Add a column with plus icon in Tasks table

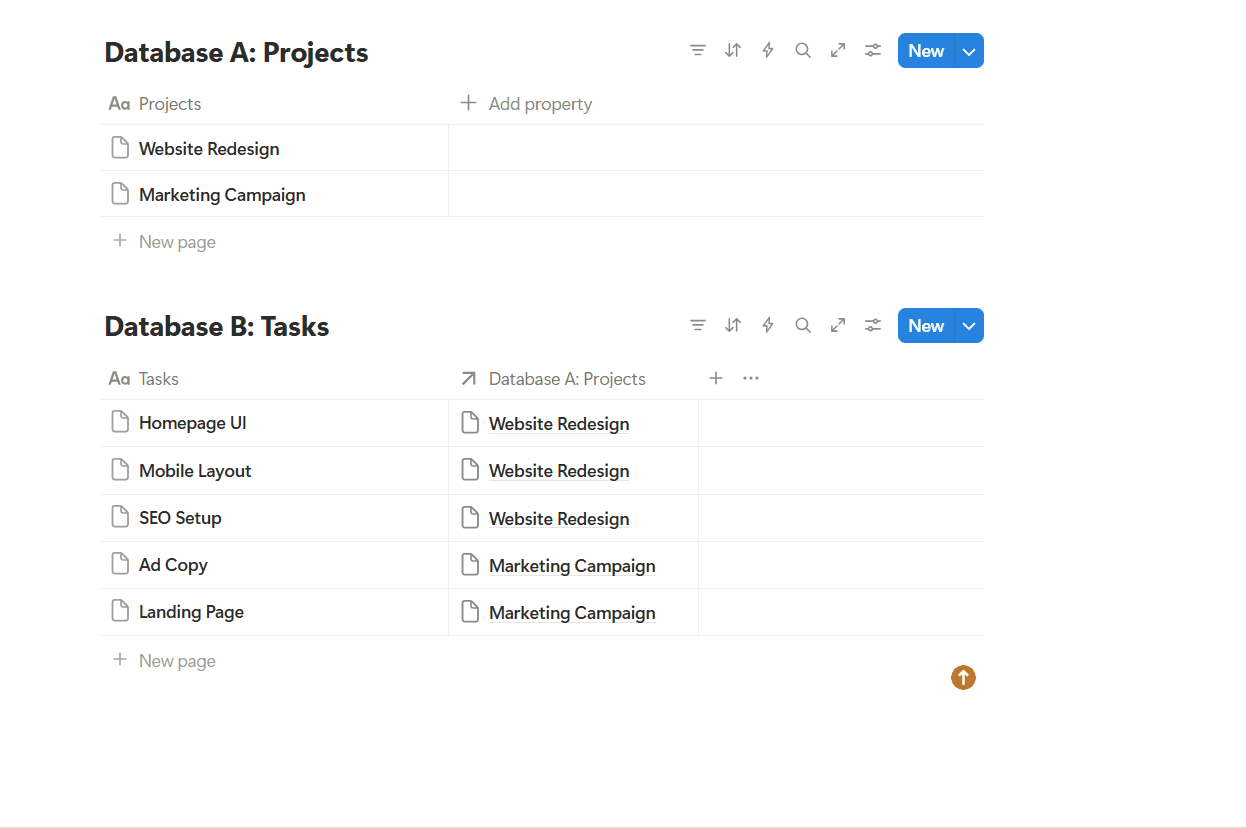[716, 378]
